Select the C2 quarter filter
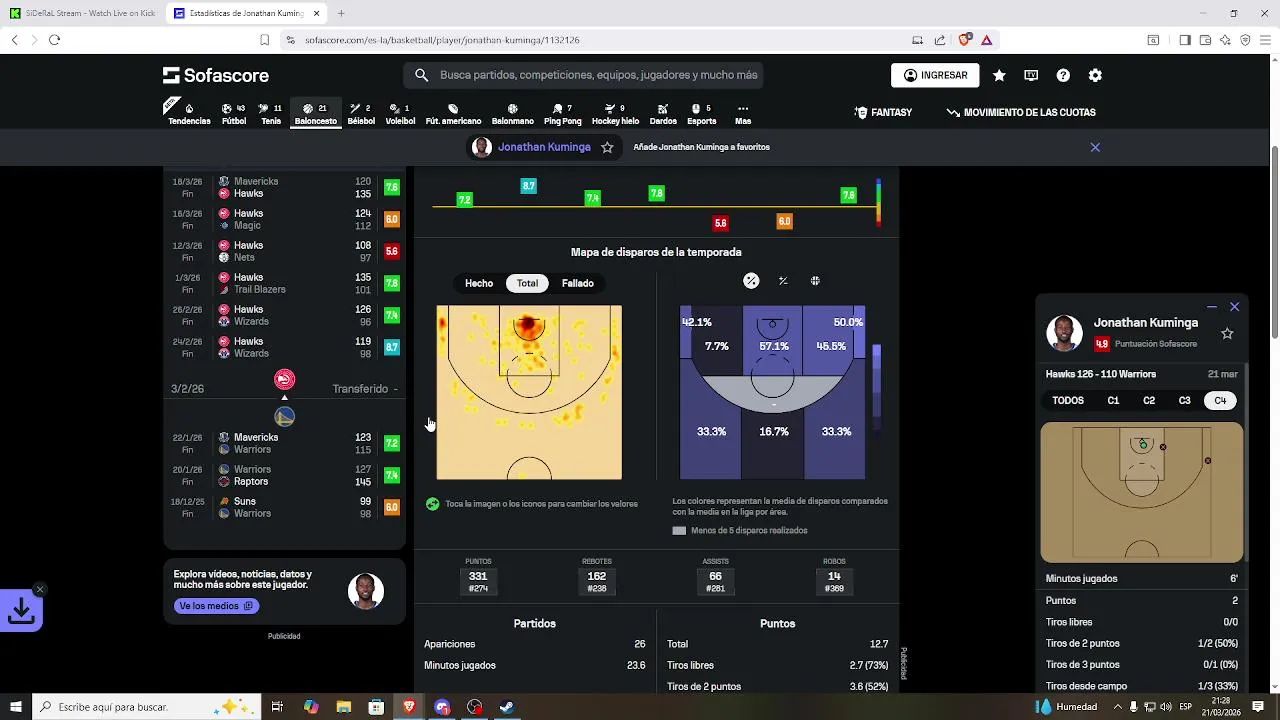The image size is (1280, 720). point(1149,400)
